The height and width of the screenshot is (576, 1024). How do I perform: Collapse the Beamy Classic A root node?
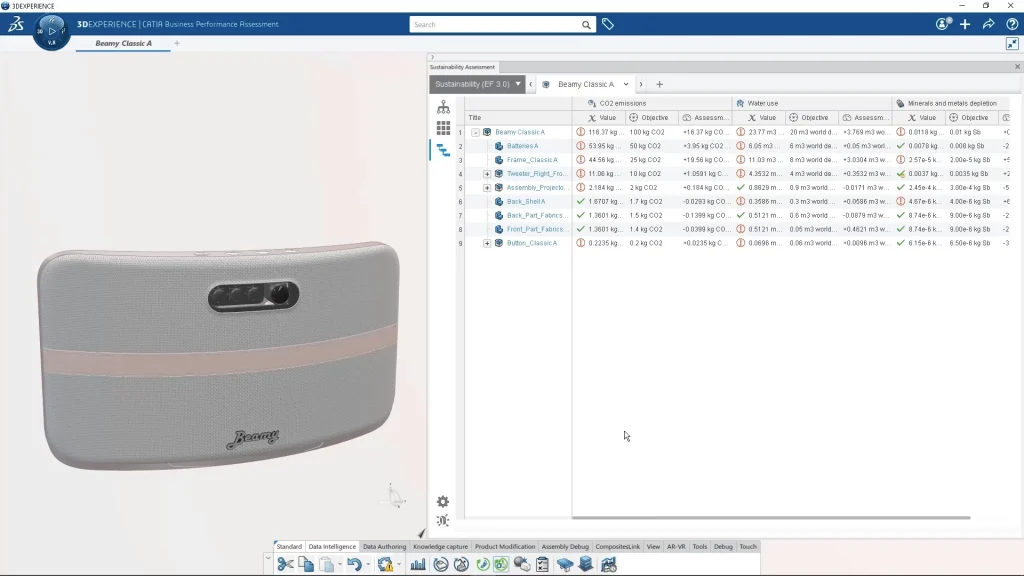(x=475, y=132)
